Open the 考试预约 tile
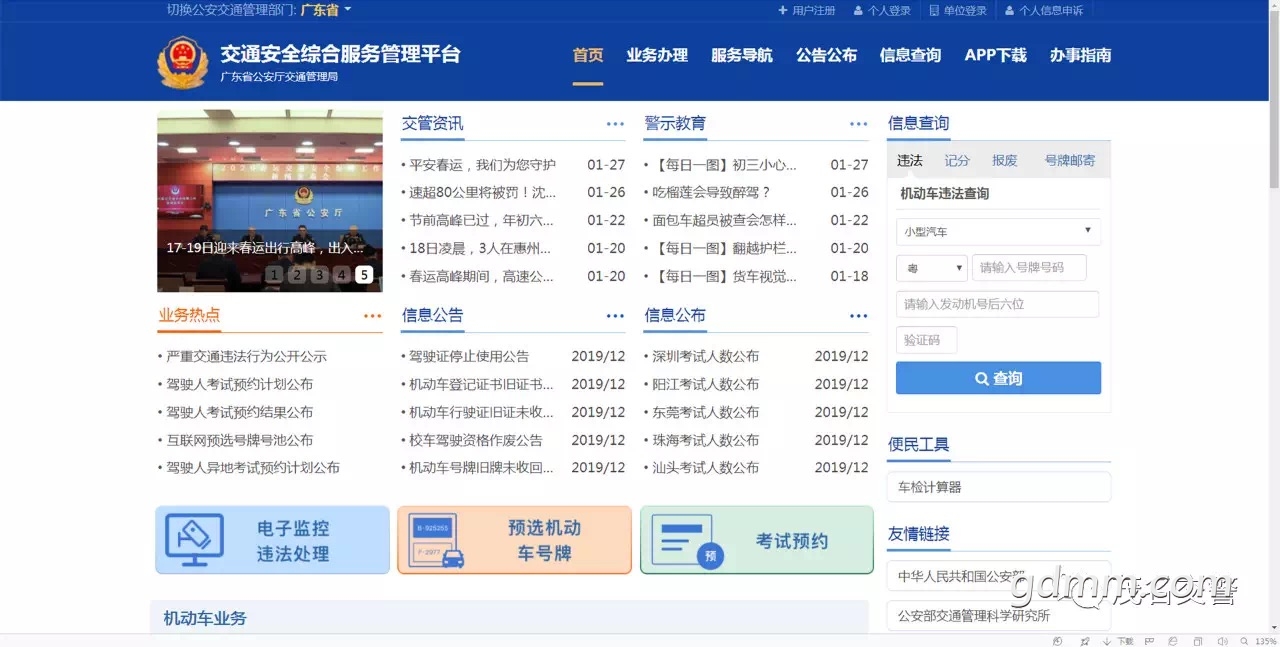The width and height of the screenshot is (1280, 647). point(757,540)
